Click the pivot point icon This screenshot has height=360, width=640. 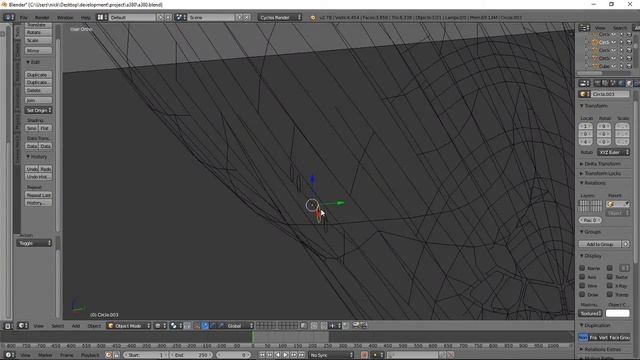176,326
